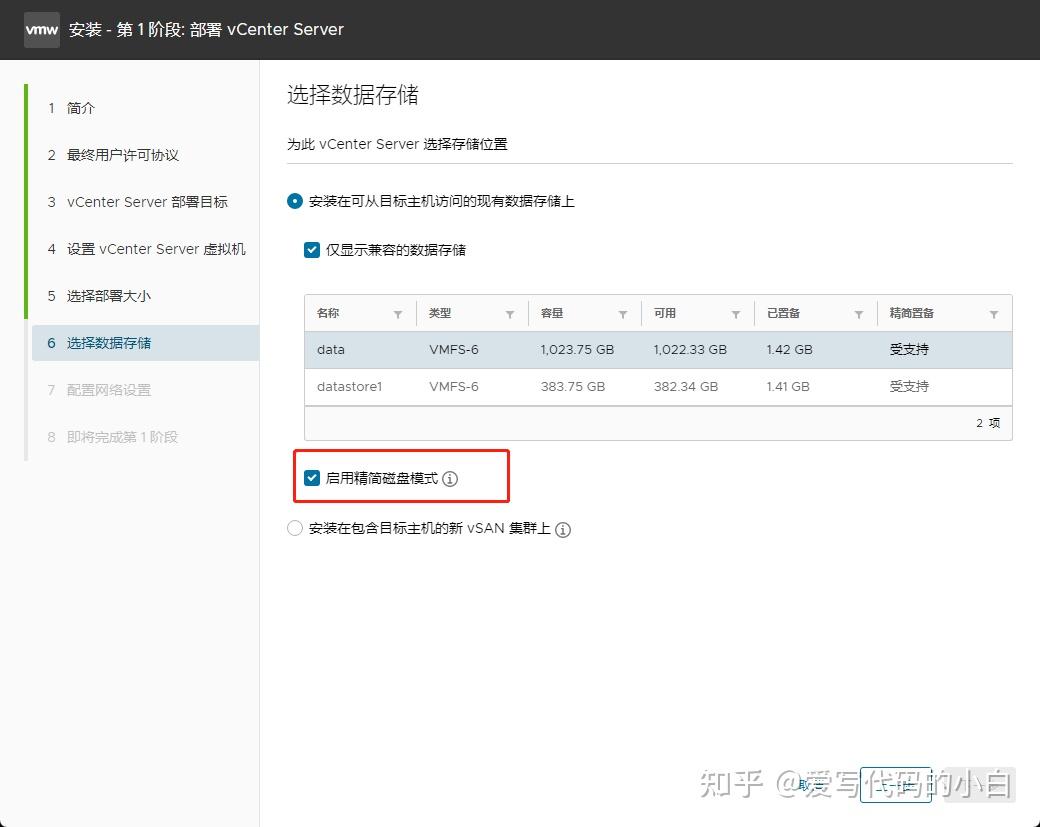Click 受支持 in data row

pos(909,350)
